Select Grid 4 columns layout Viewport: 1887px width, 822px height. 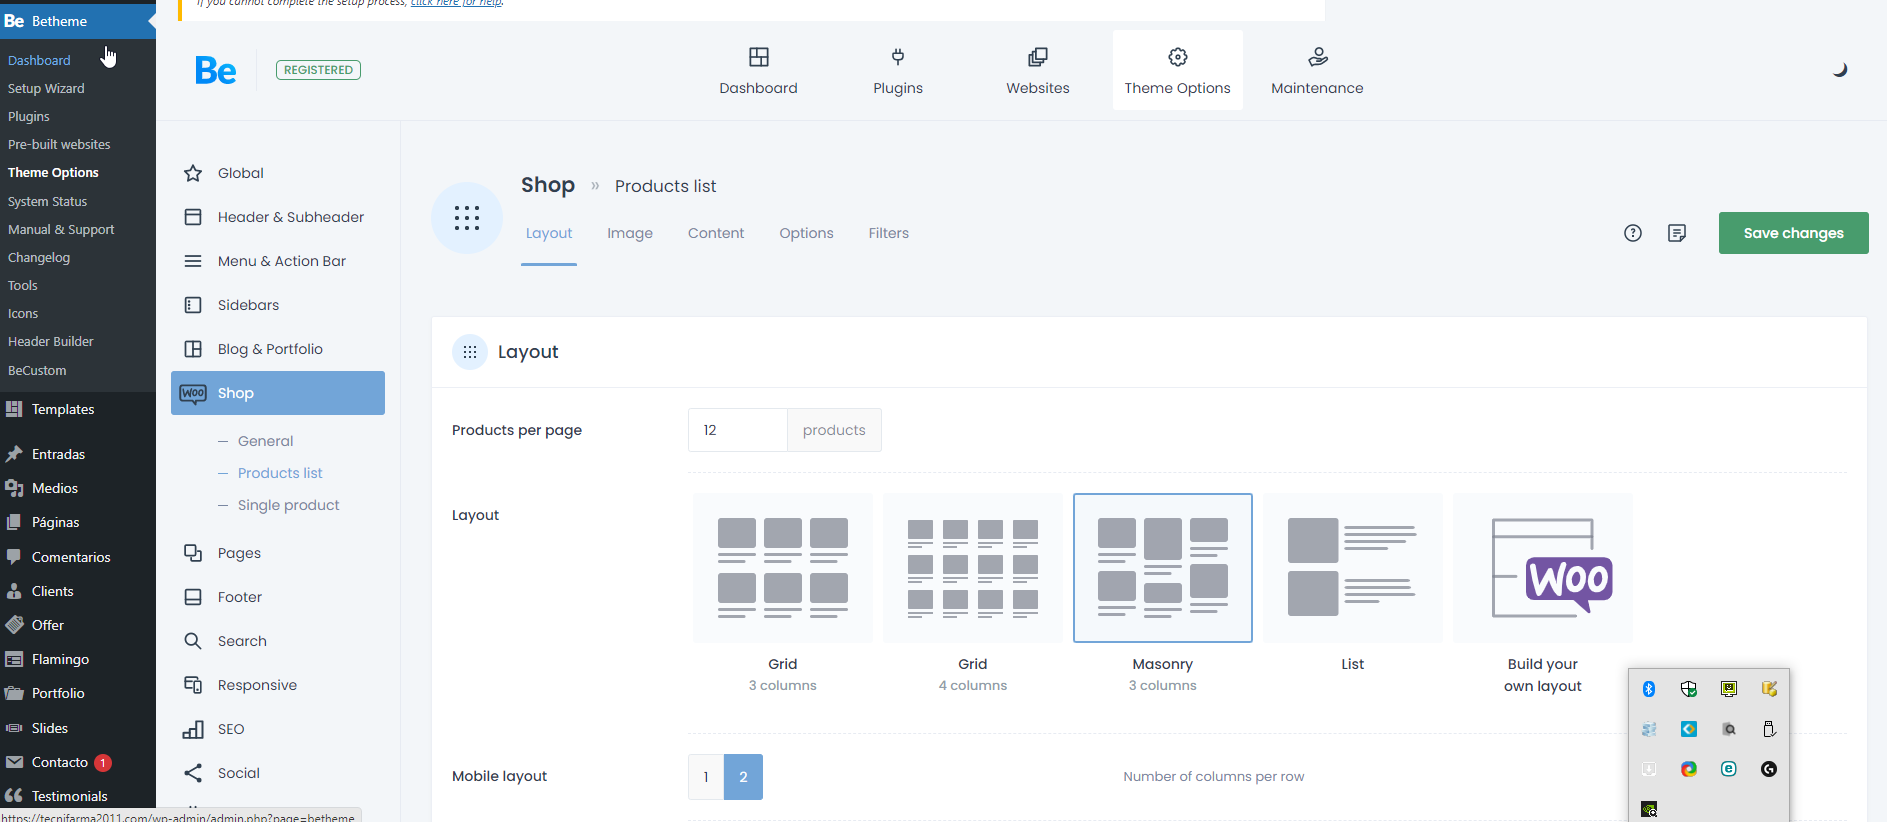point(973,568)
